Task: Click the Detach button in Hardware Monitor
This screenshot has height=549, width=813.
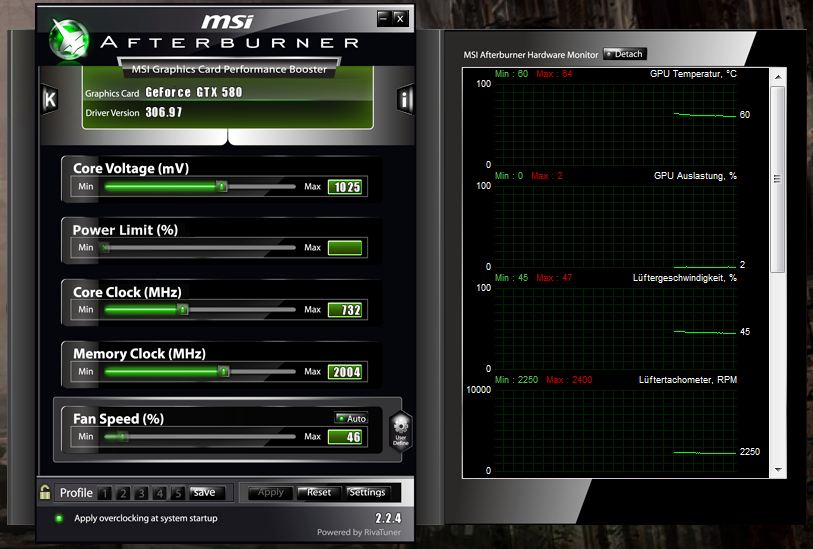Action: point(625,54)
